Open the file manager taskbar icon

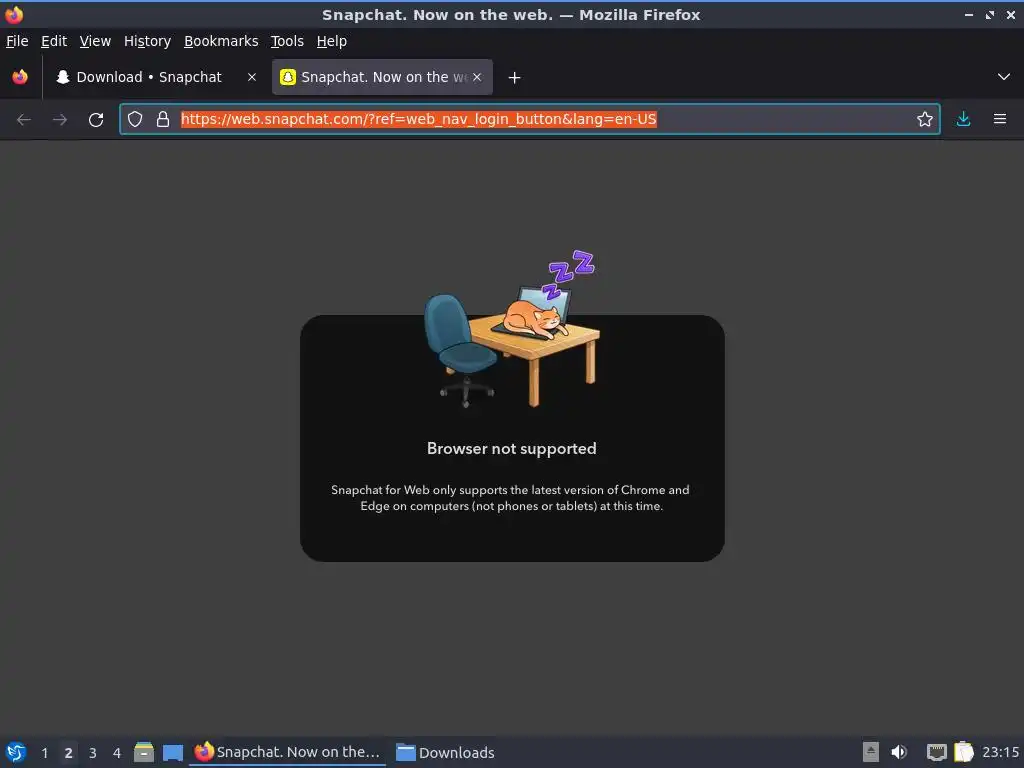pos(144,752)
